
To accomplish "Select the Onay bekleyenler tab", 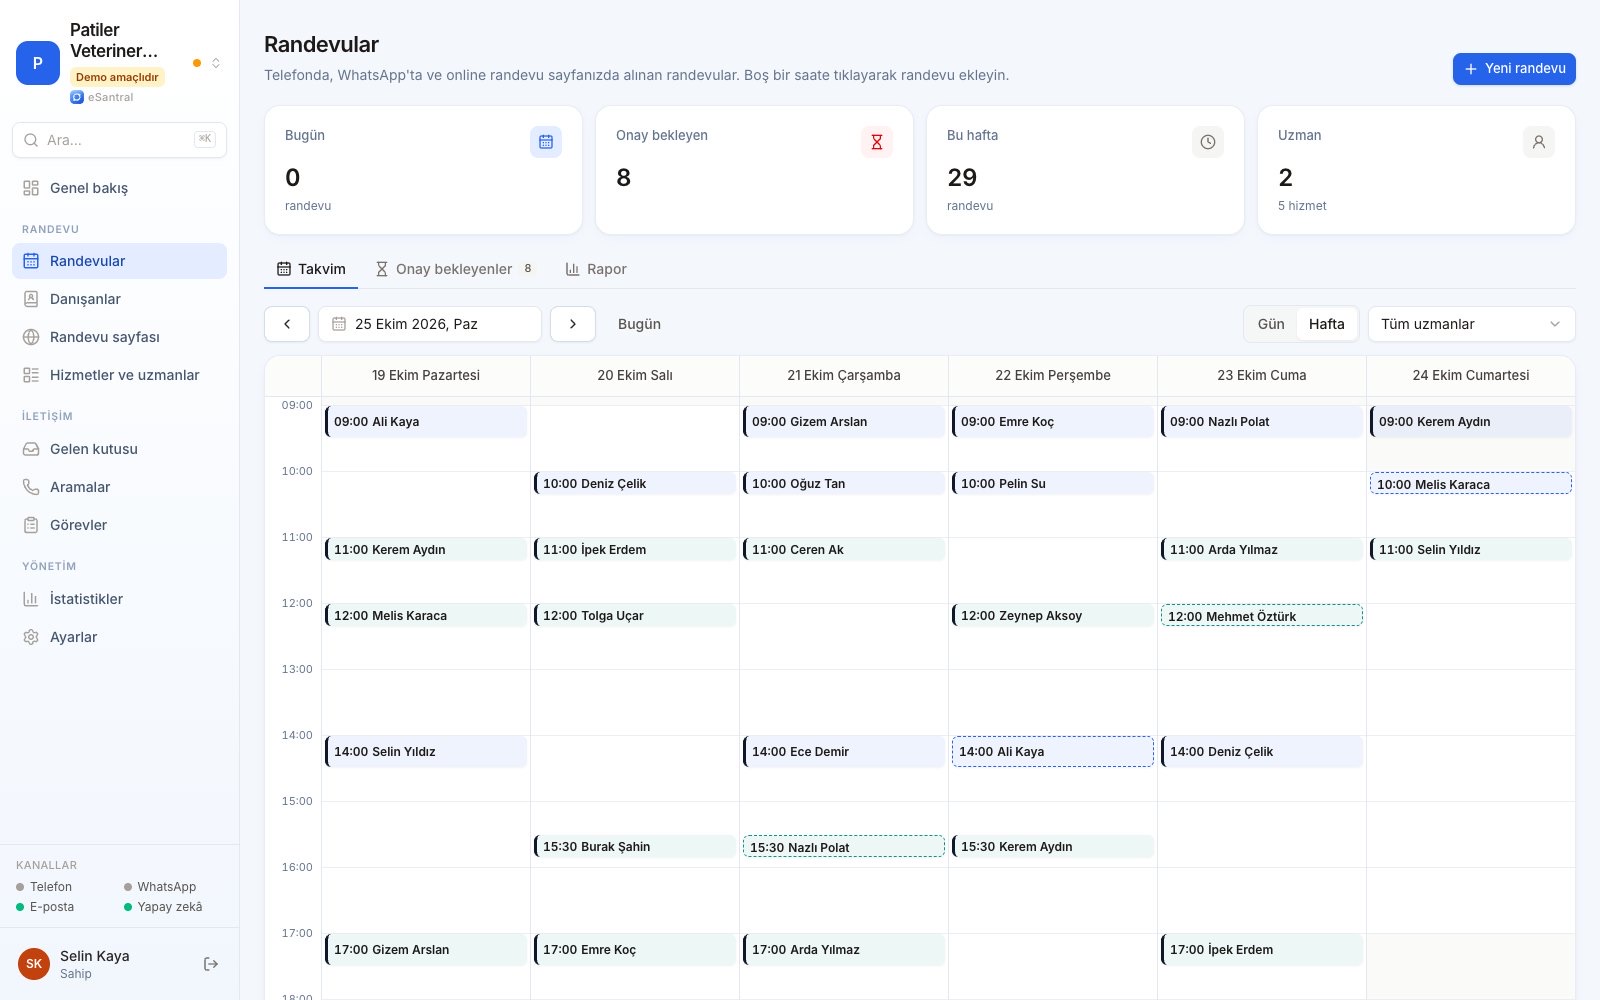I will click(454, 269).
